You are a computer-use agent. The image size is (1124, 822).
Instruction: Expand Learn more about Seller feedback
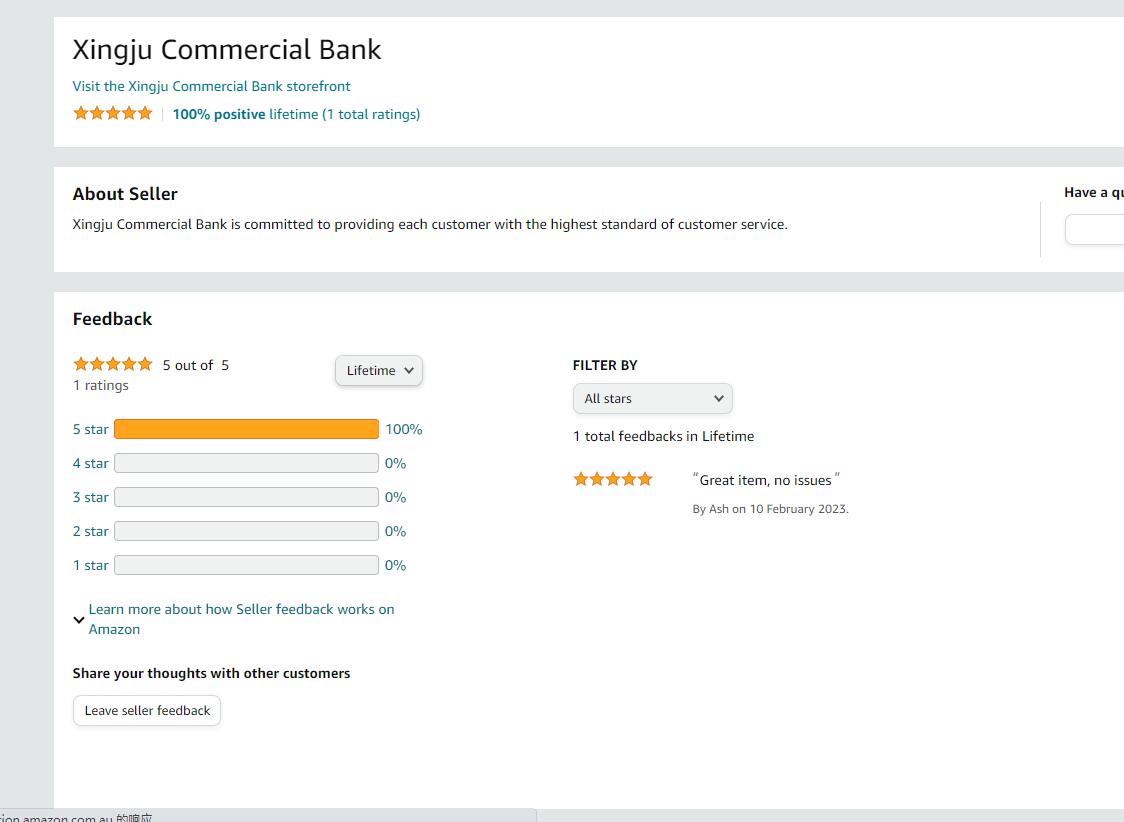(x=241, y=619)
